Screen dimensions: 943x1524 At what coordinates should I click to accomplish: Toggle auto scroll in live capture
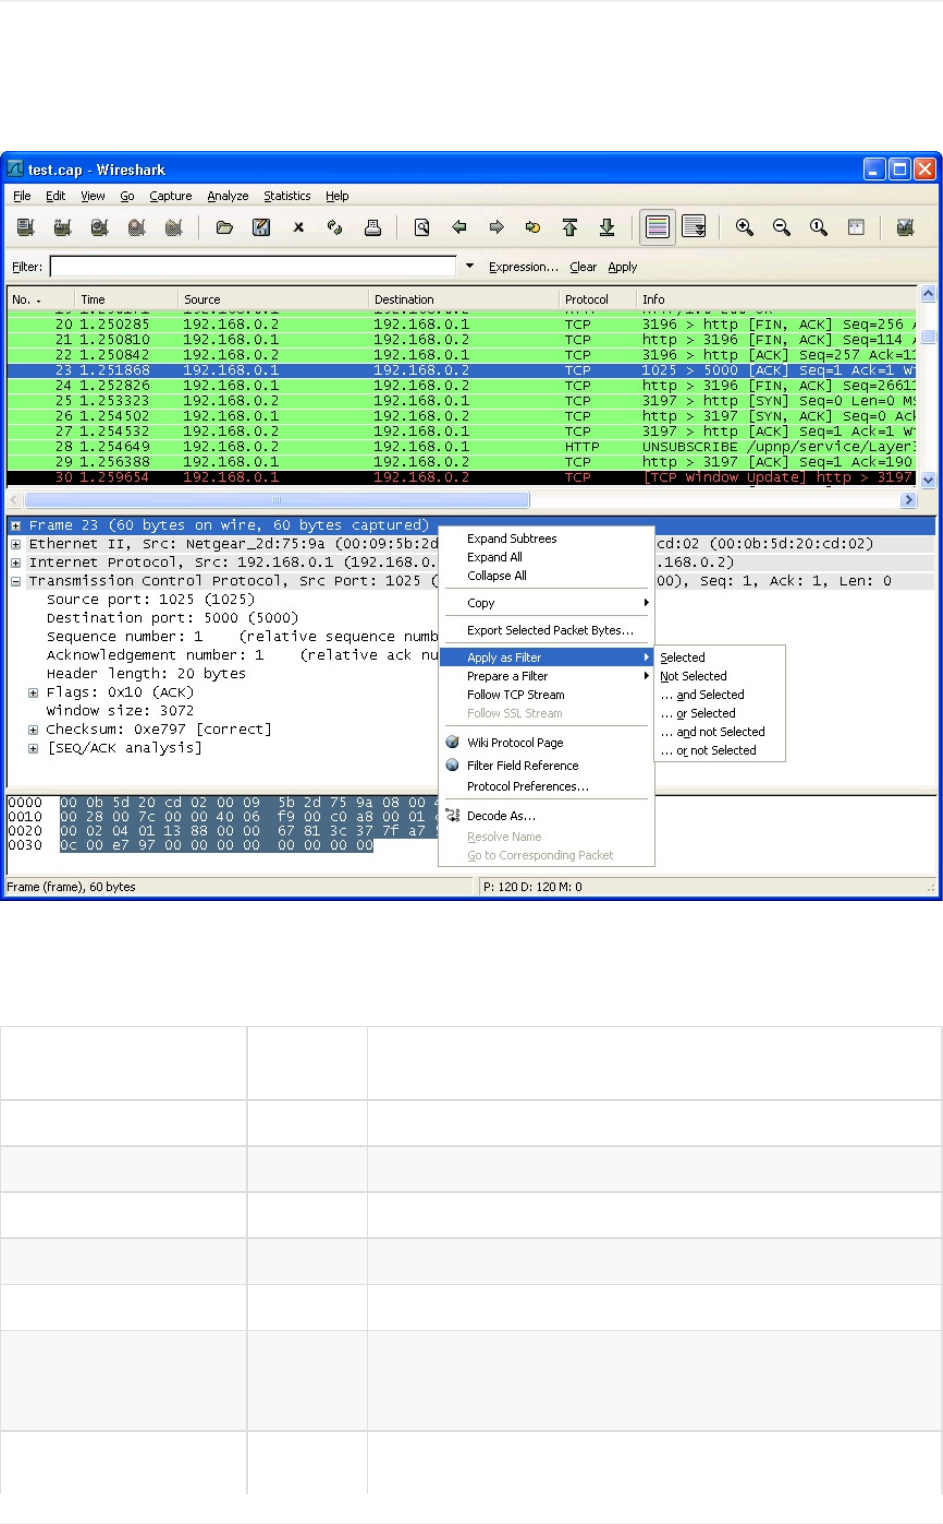tap(694, 228)
